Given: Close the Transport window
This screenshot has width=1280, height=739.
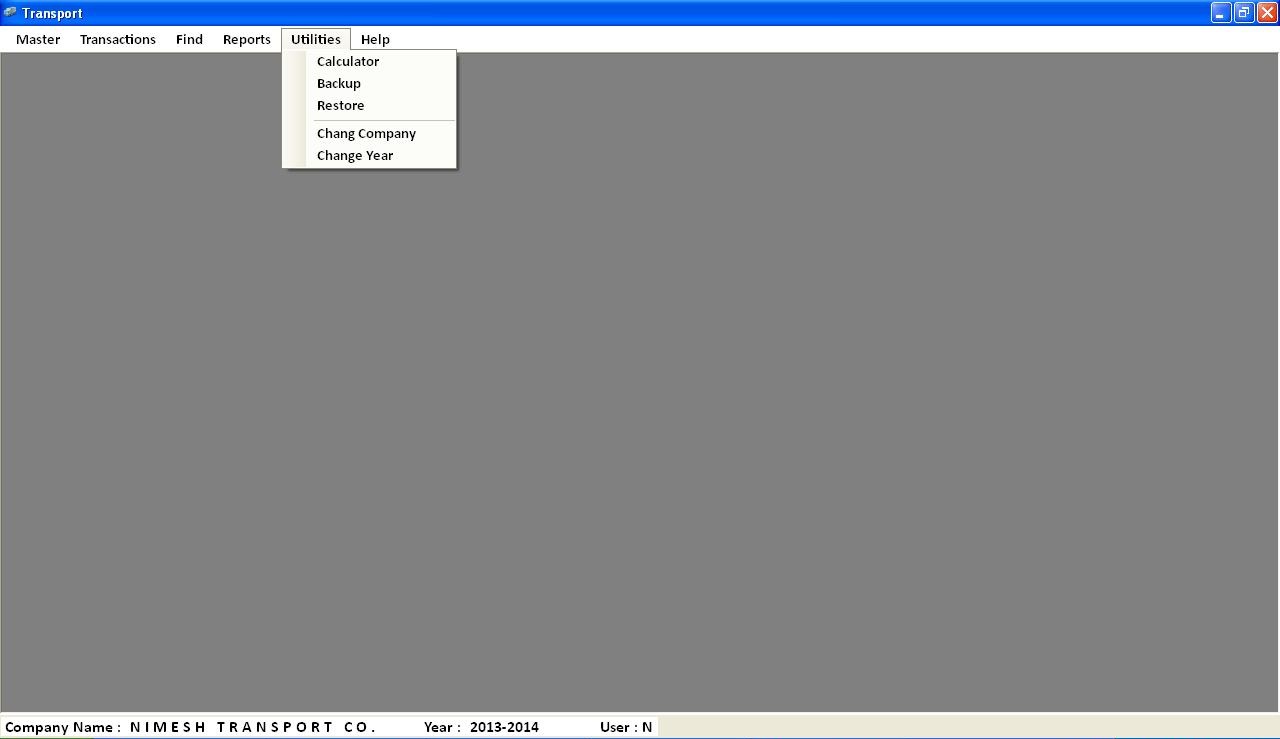Looking at the screenshot, I should (1267, 13).
